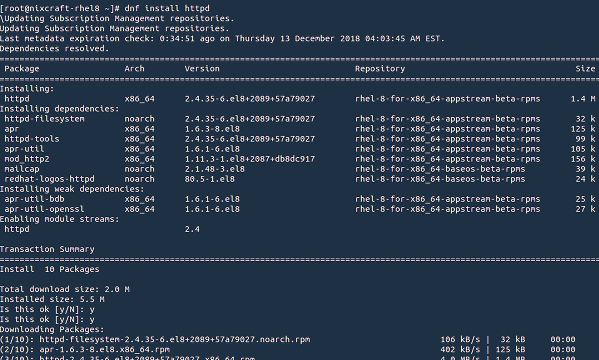Click the Version column header
This screenshot has width=599, height=360.
(x=202, y=69)
